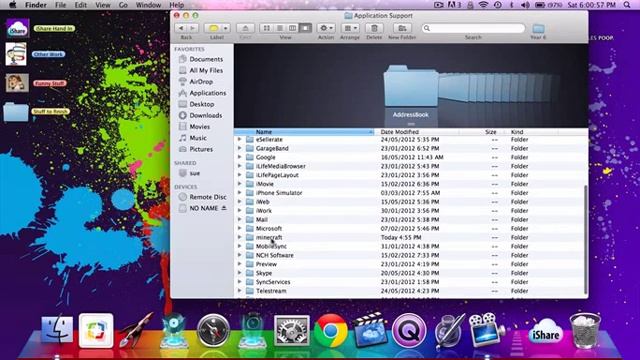Select the Telestream folder row
The width and height of the screenshot is (640, 360).
[x=409, y=291]
